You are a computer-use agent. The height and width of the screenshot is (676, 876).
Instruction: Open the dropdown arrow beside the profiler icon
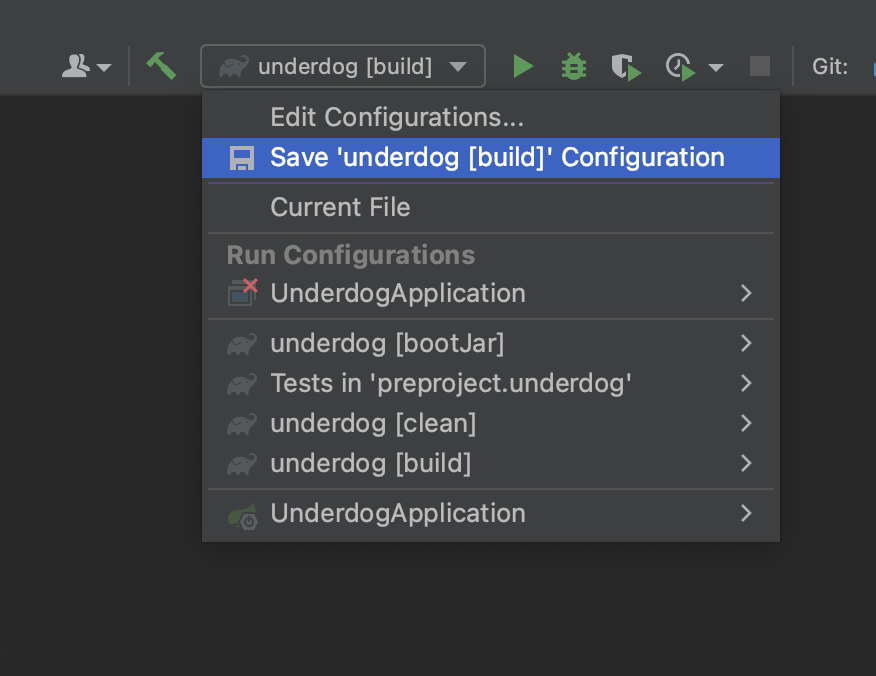click(716, 68)
